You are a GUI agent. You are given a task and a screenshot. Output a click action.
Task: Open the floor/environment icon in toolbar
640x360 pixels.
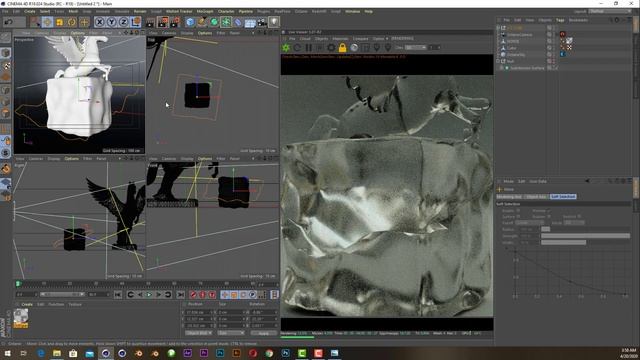point(250,22)
